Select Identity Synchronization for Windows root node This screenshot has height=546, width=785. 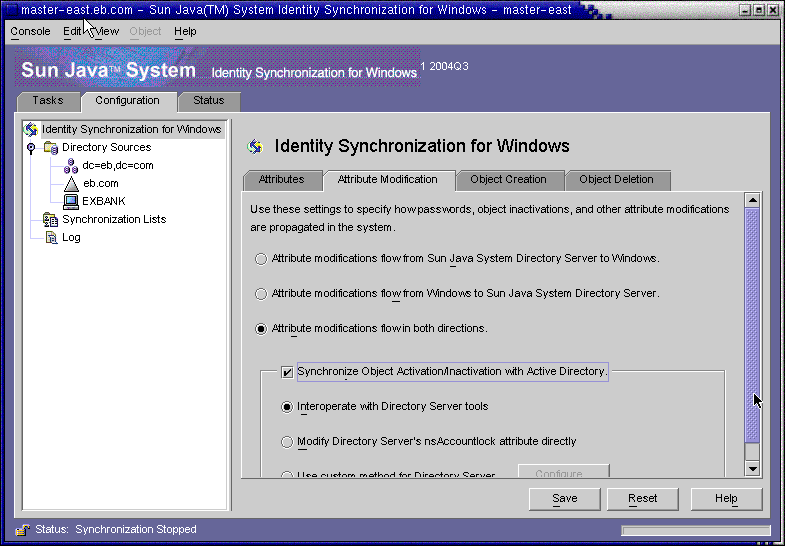(x=132, y=130)
